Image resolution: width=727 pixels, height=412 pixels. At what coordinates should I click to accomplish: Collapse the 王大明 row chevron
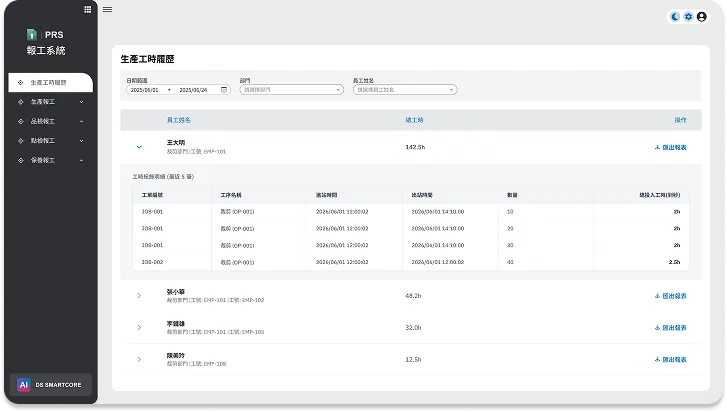[x=139, y=147]
